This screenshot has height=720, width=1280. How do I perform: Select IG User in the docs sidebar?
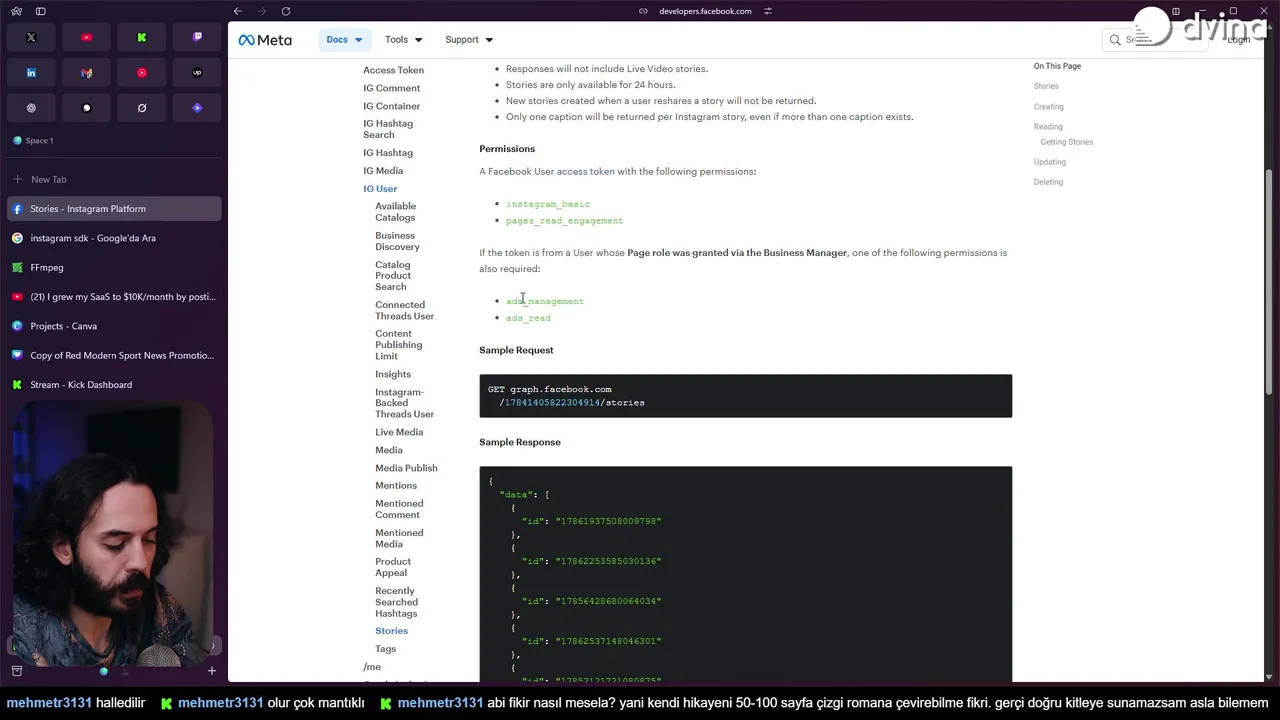pos(380,189)
